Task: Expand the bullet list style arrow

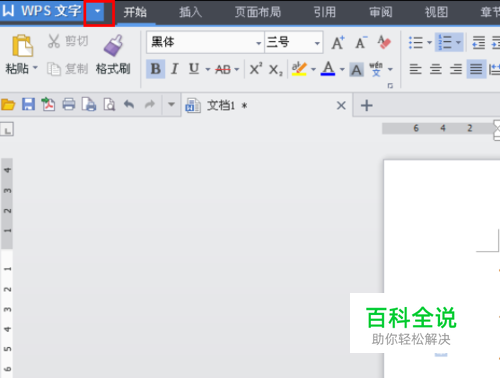Action: 429,42
